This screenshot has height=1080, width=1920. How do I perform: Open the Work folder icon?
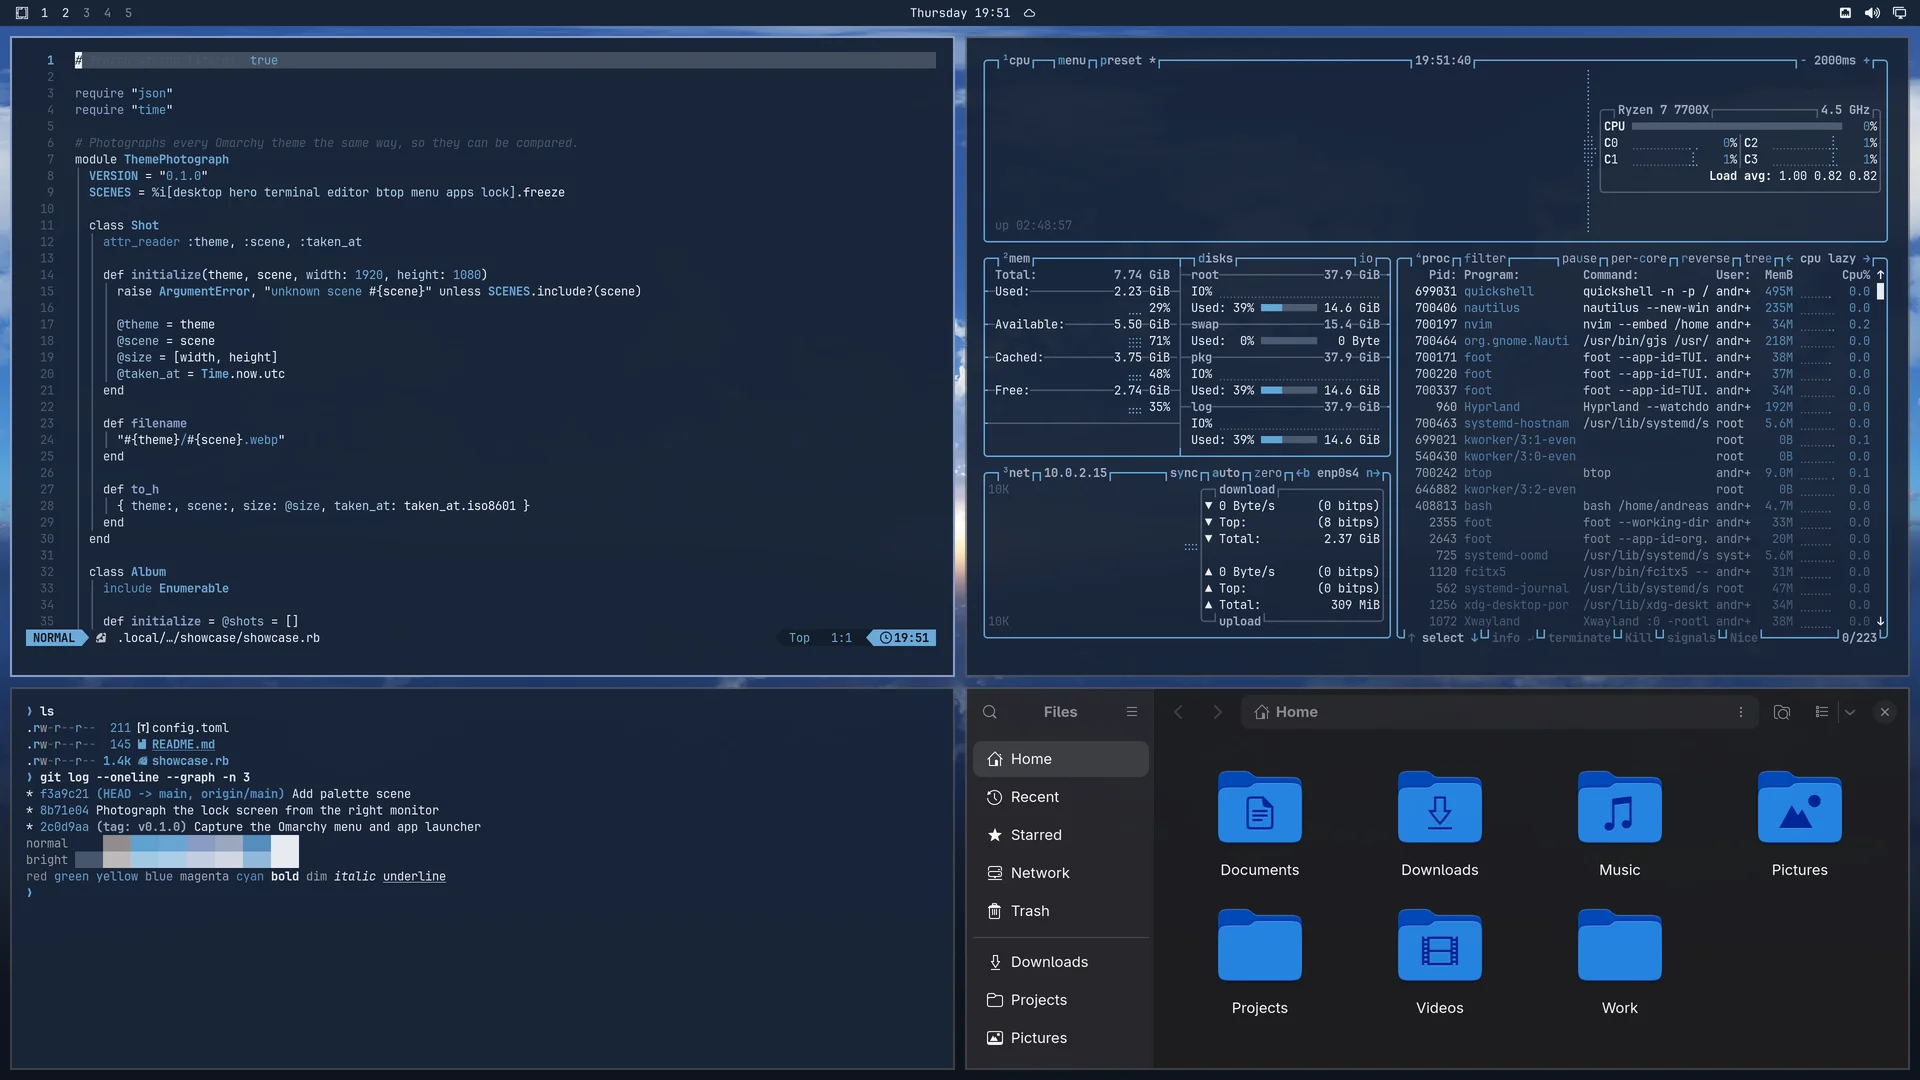[x=1619, y=945]
